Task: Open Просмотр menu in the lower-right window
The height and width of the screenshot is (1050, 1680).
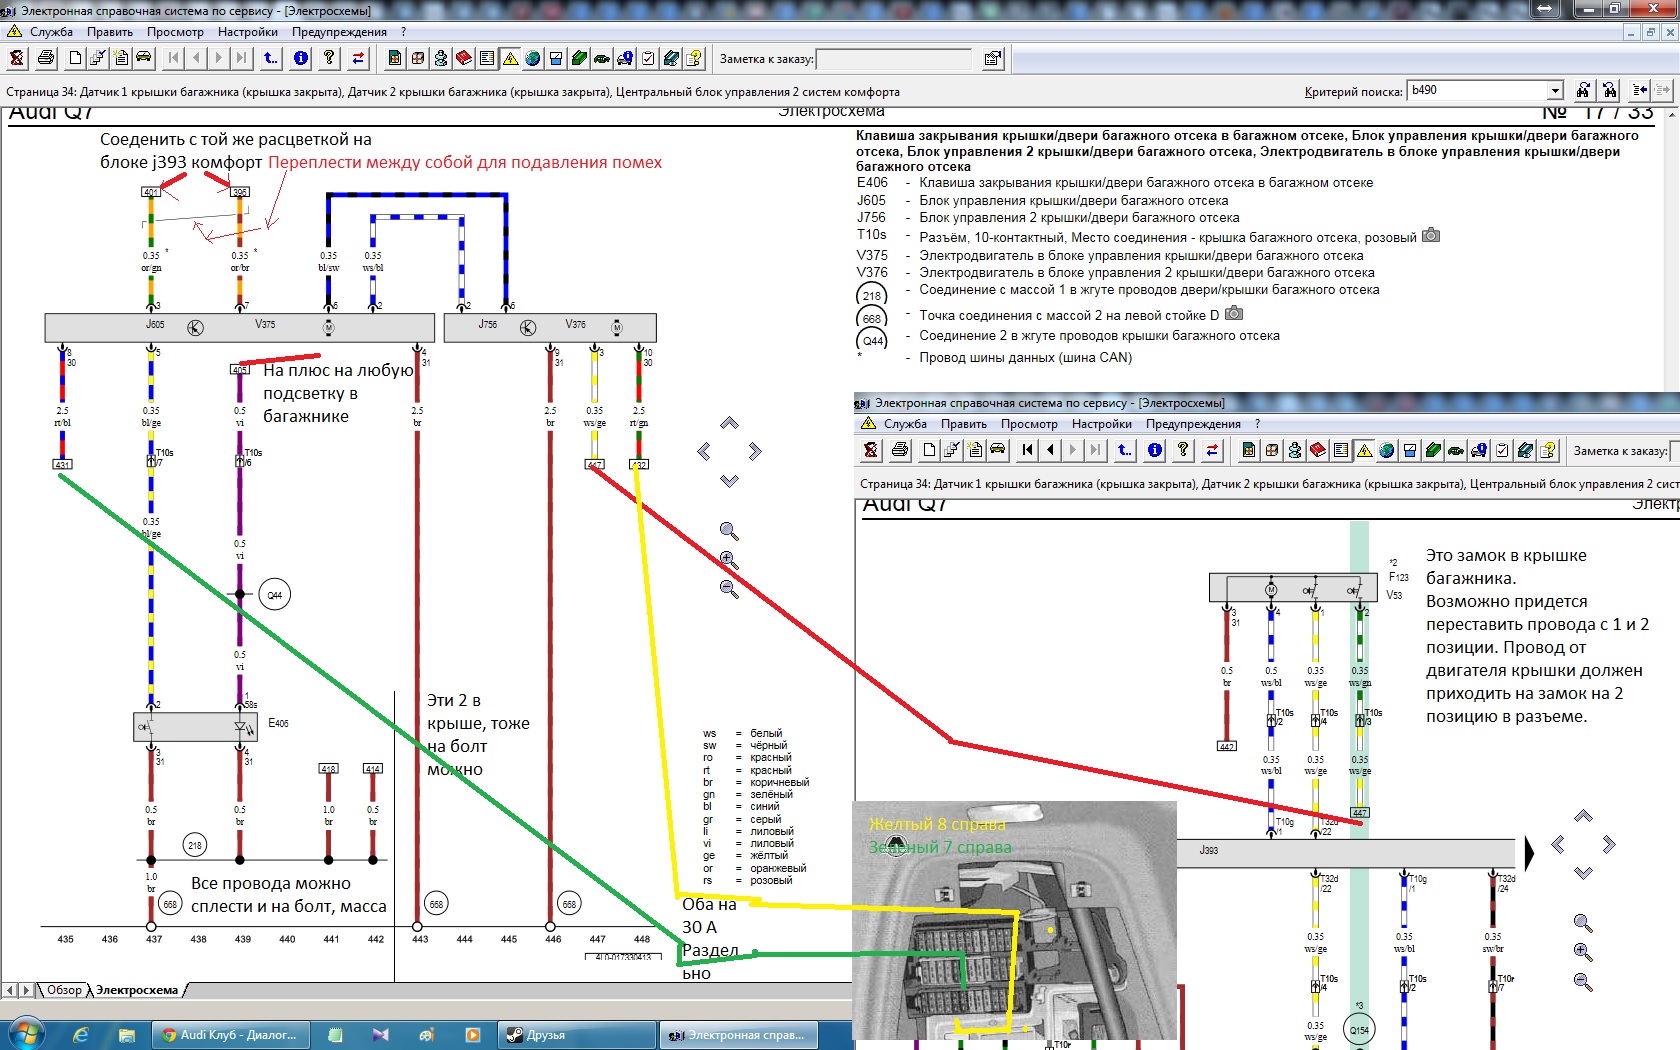Action: (1029, 424)
